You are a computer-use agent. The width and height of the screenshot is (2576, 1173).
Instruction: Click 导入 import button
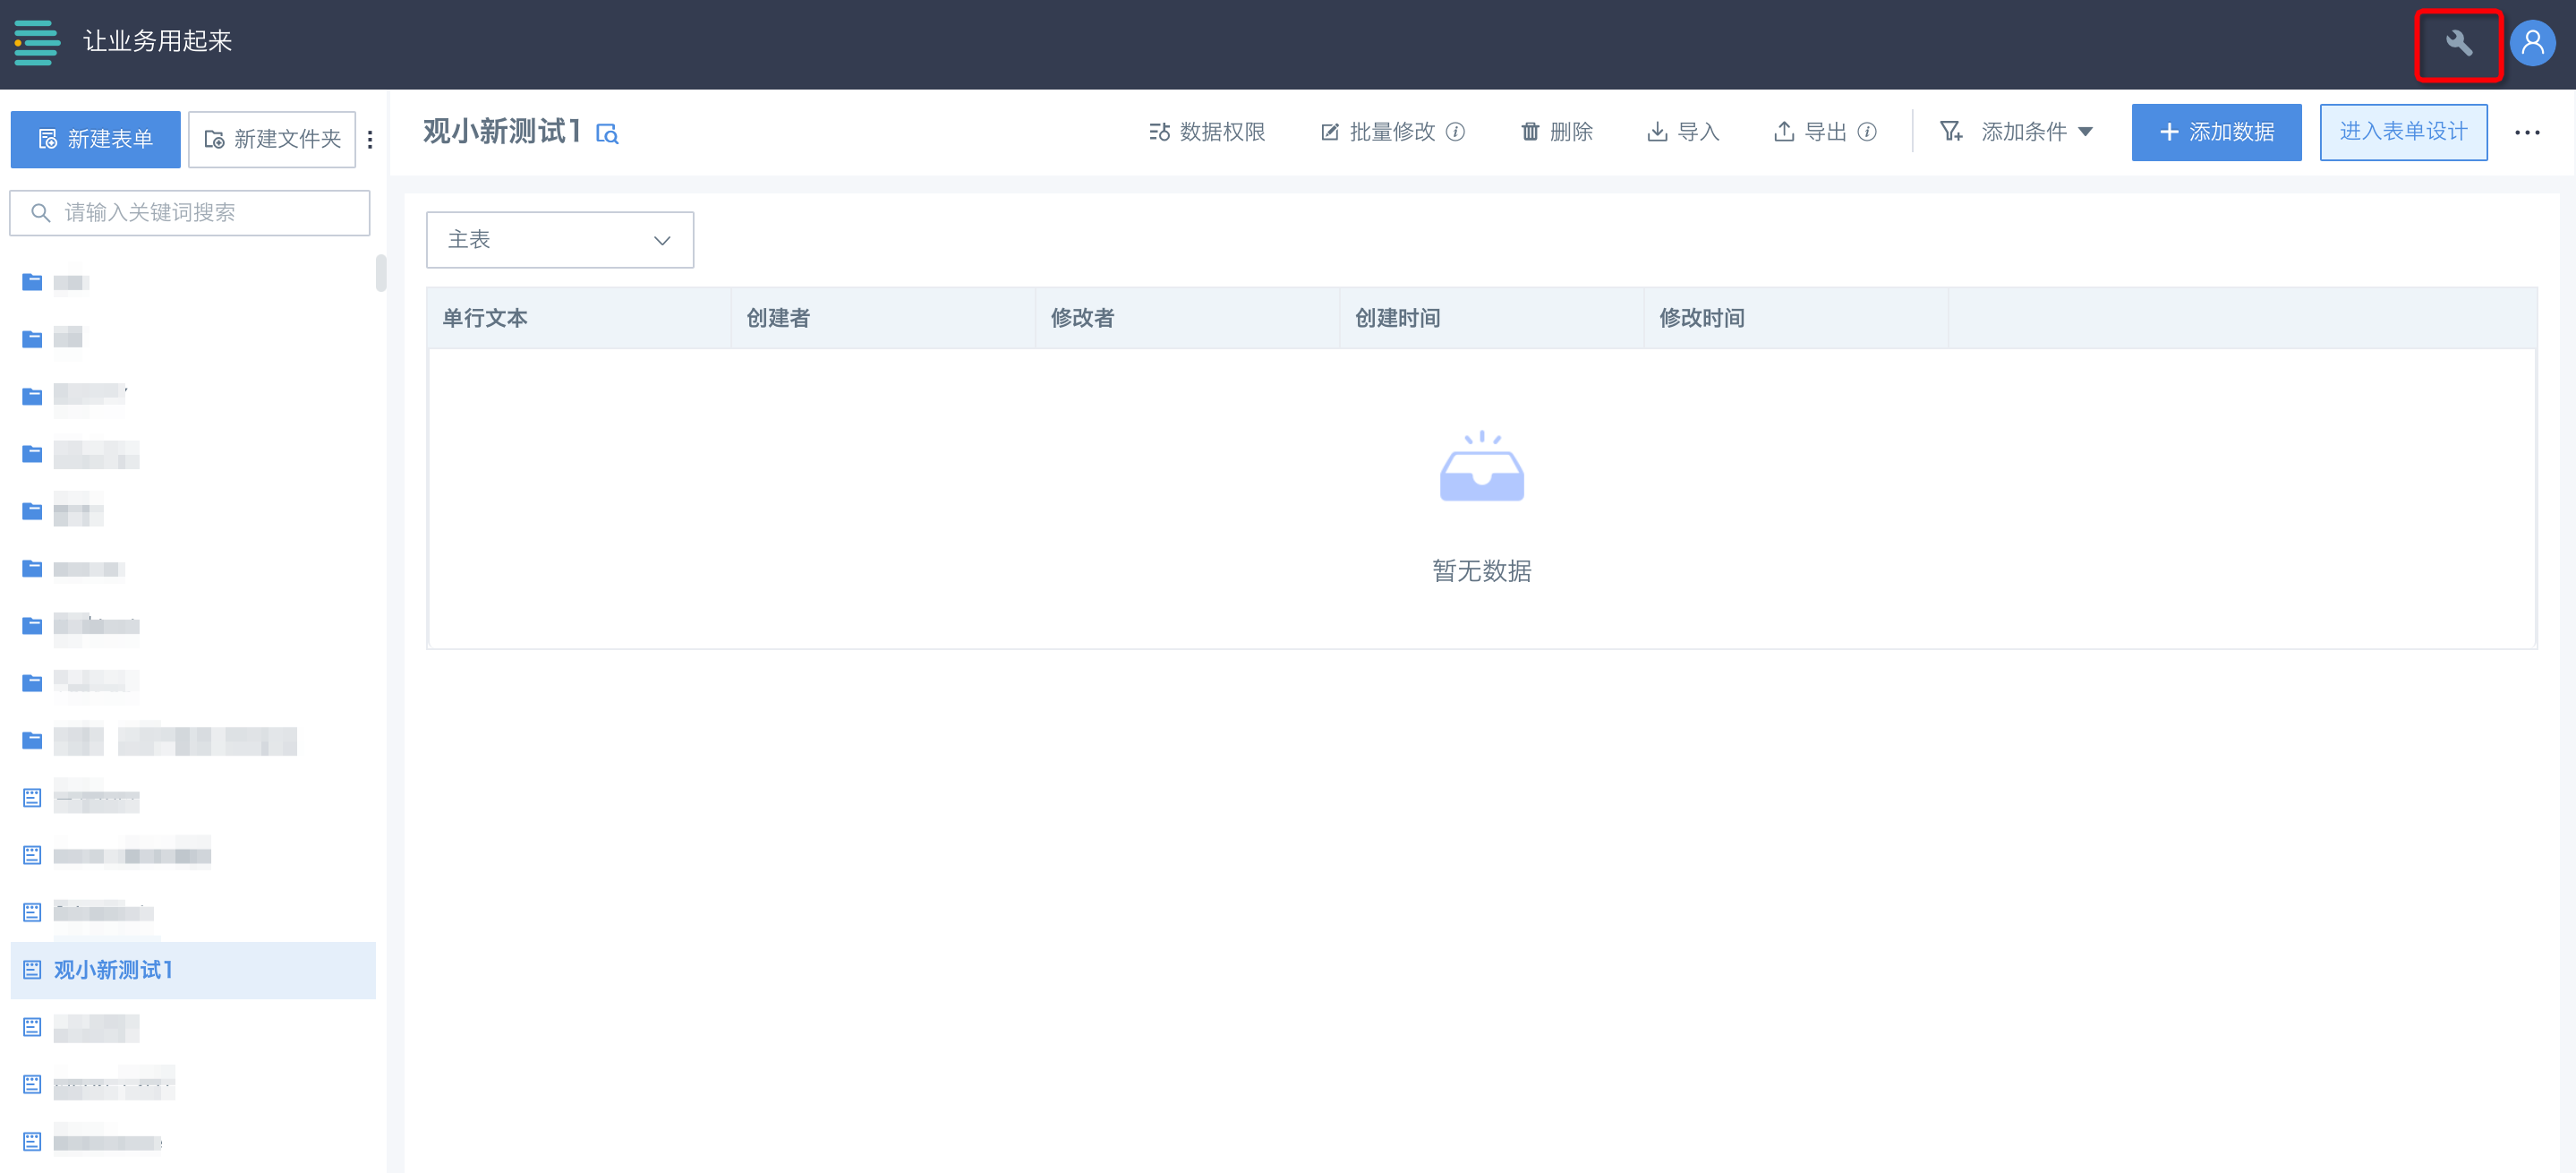1684,132
